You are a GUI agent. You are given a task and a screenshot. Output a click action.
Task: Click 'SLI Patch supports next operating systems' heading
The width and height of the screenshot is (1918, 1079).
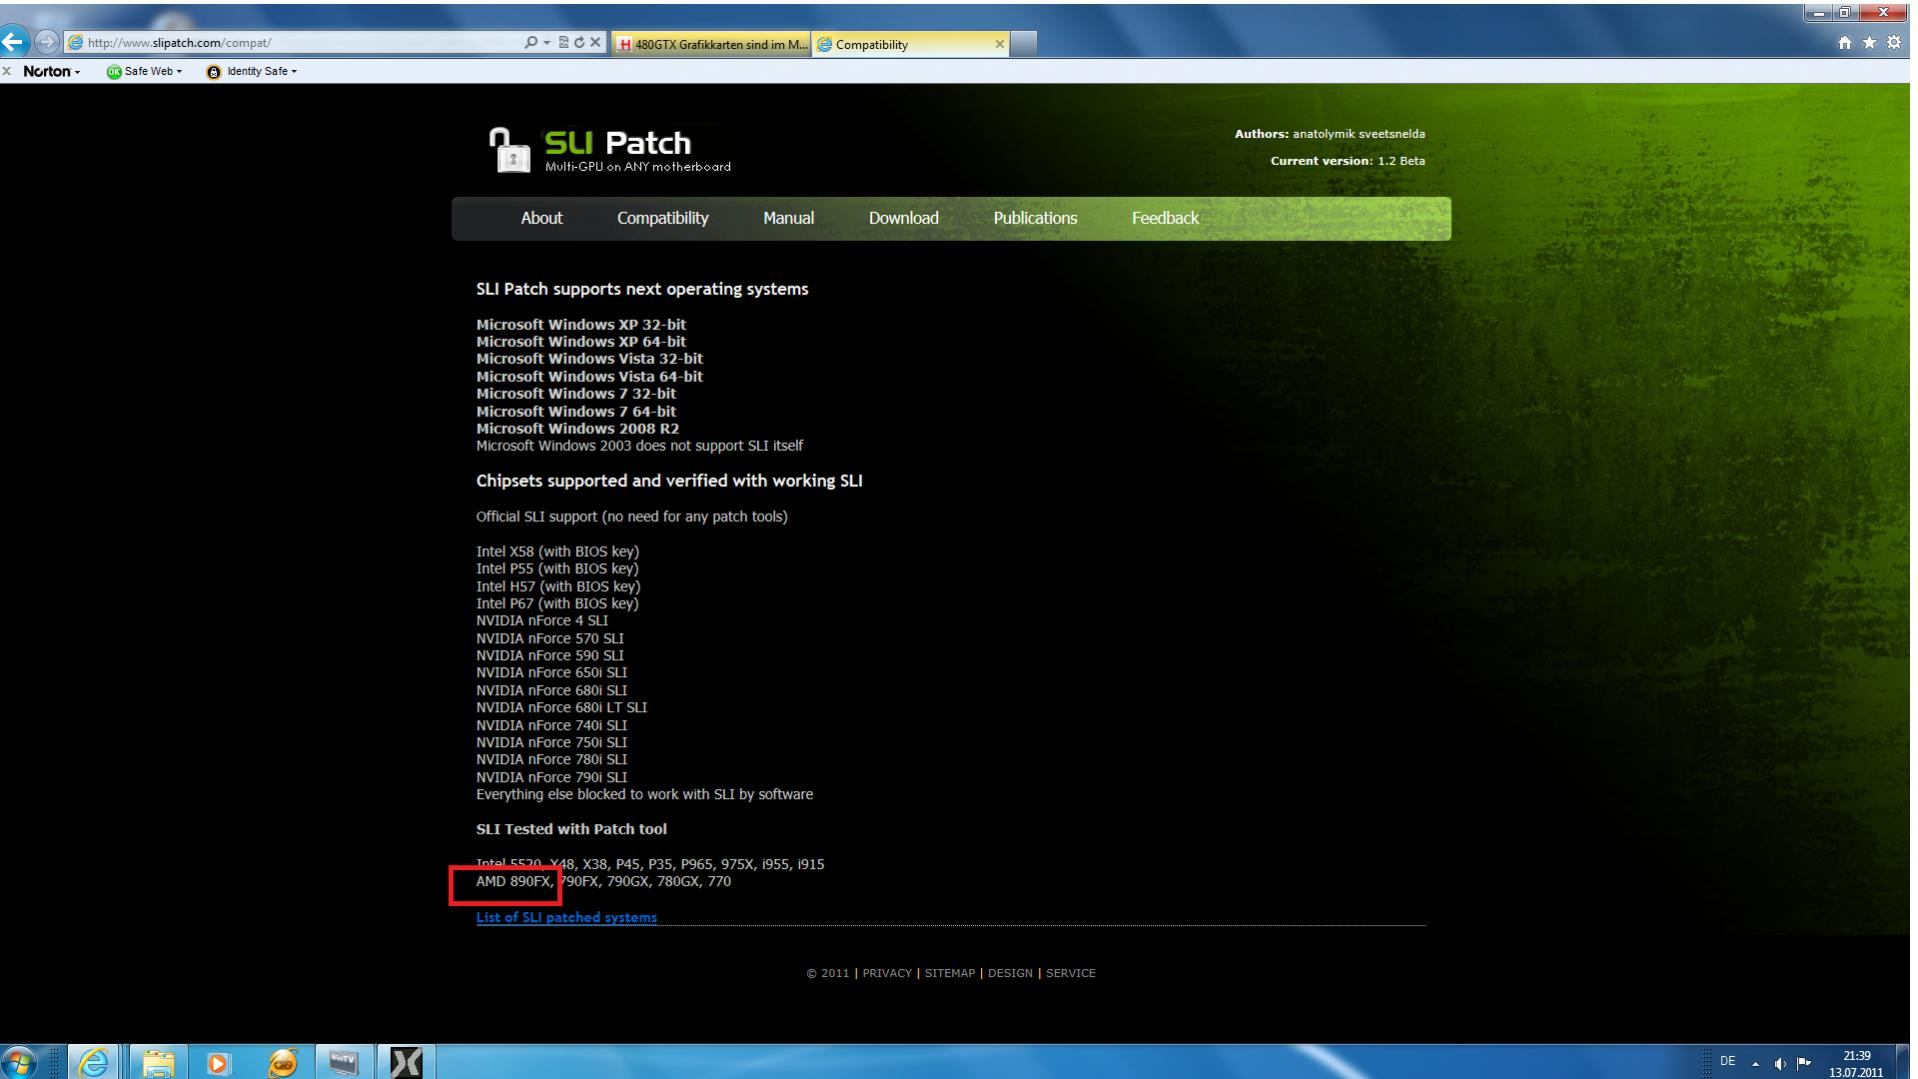642,289
